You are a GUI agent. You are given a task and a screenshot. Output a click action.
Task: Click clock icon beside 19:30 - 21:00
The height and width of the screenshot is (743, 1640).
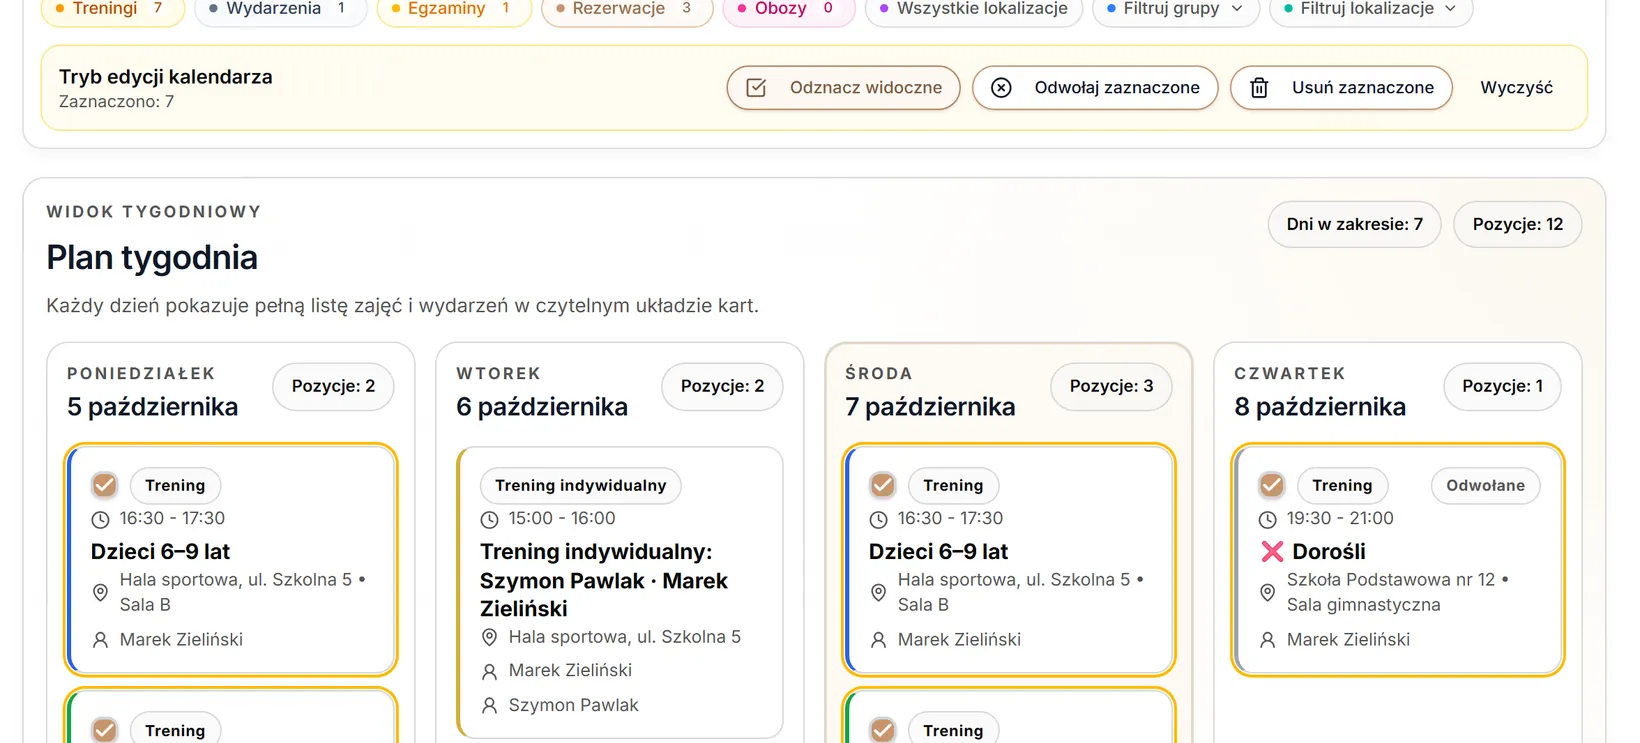point(1267,519)
